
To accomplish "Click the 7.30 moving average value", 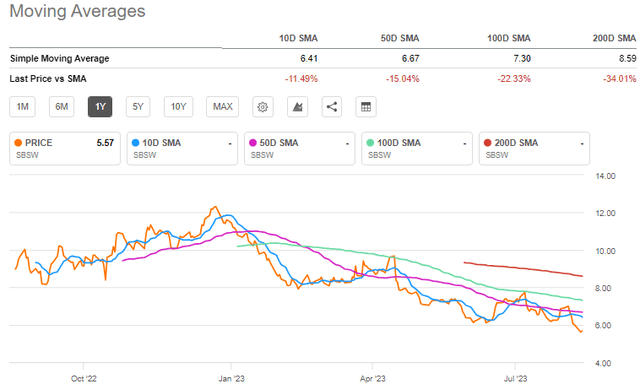I will 522,59.
